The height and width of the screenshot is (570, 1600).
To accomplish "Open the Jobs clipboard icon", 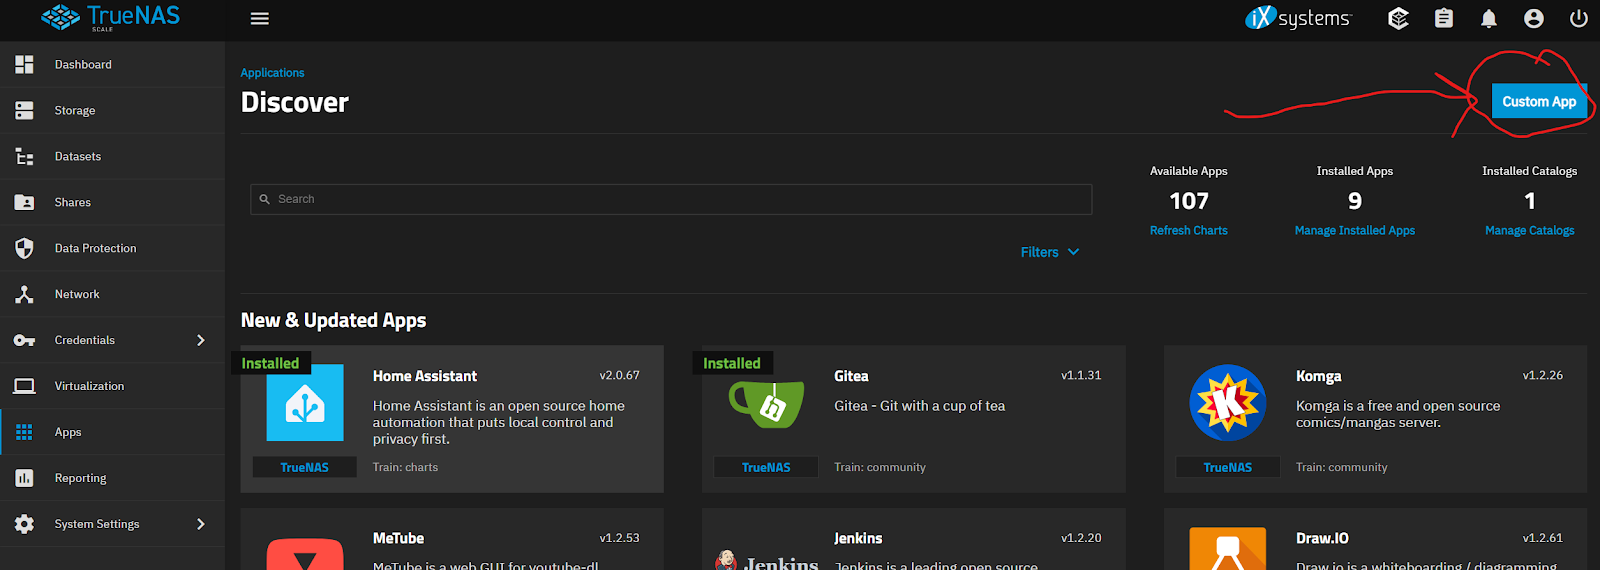I will (1444, 18).
